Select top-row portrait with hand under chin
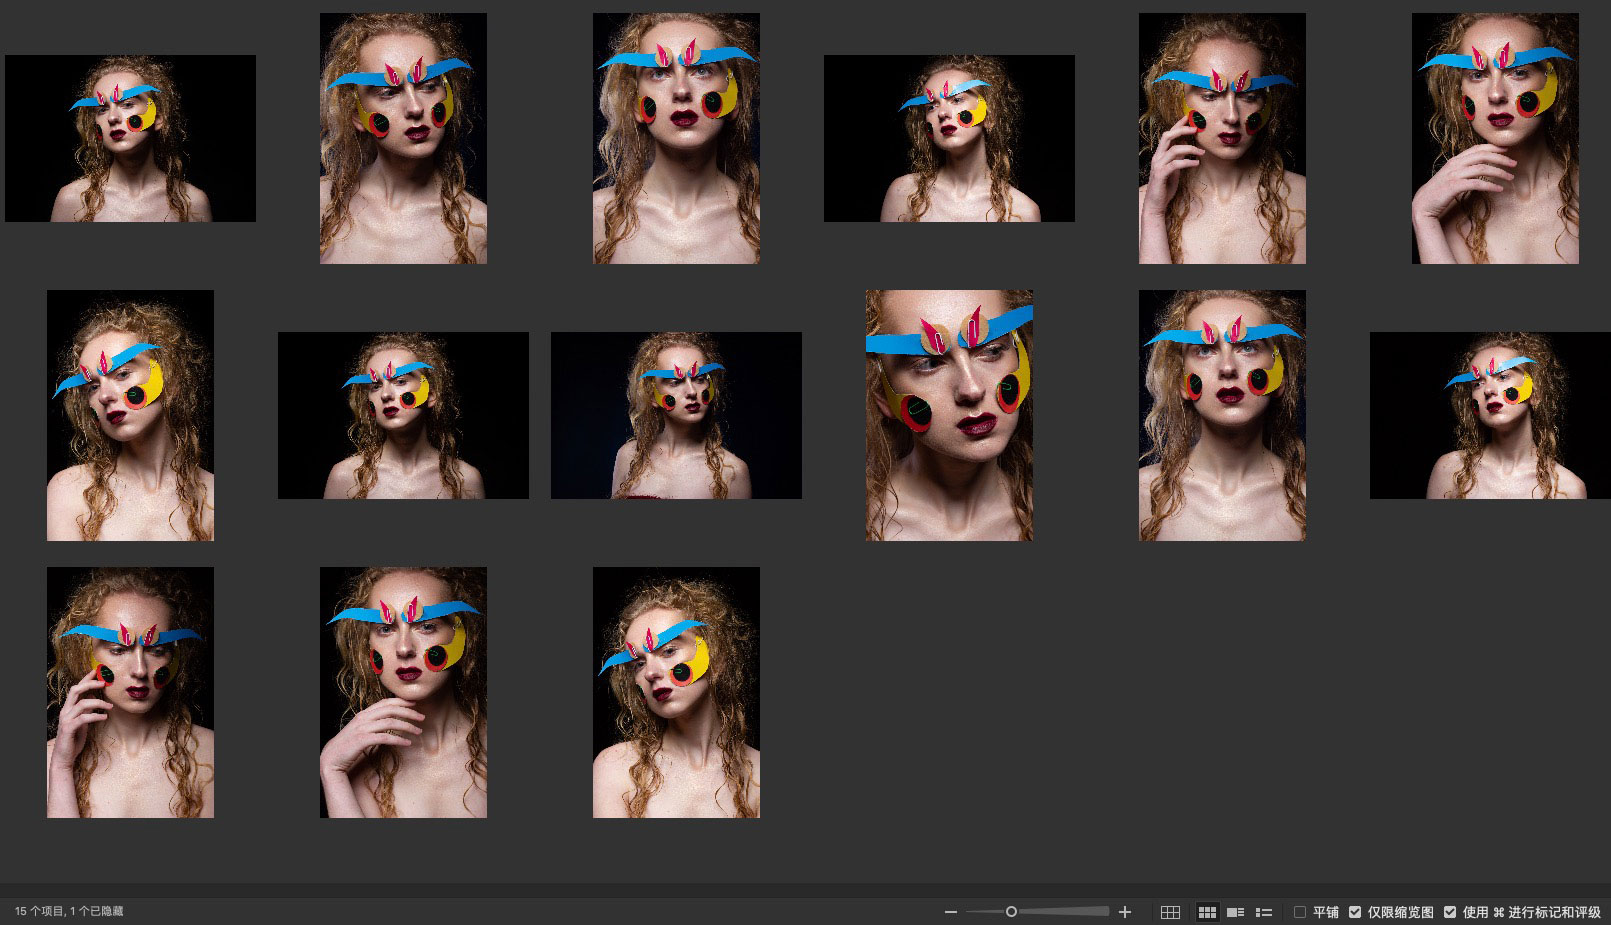Screen dimensions: 1611x925 pos(1495,138)
